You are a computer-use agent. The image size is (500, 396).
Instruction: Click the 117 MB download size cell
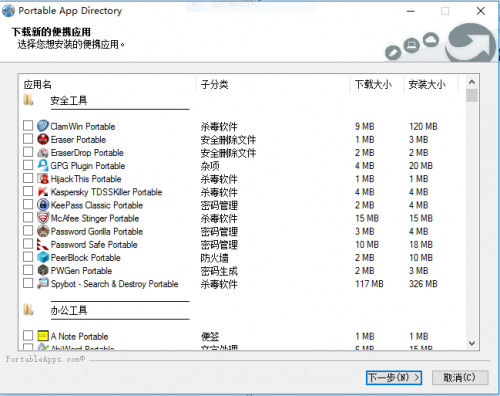click(369, 284)
